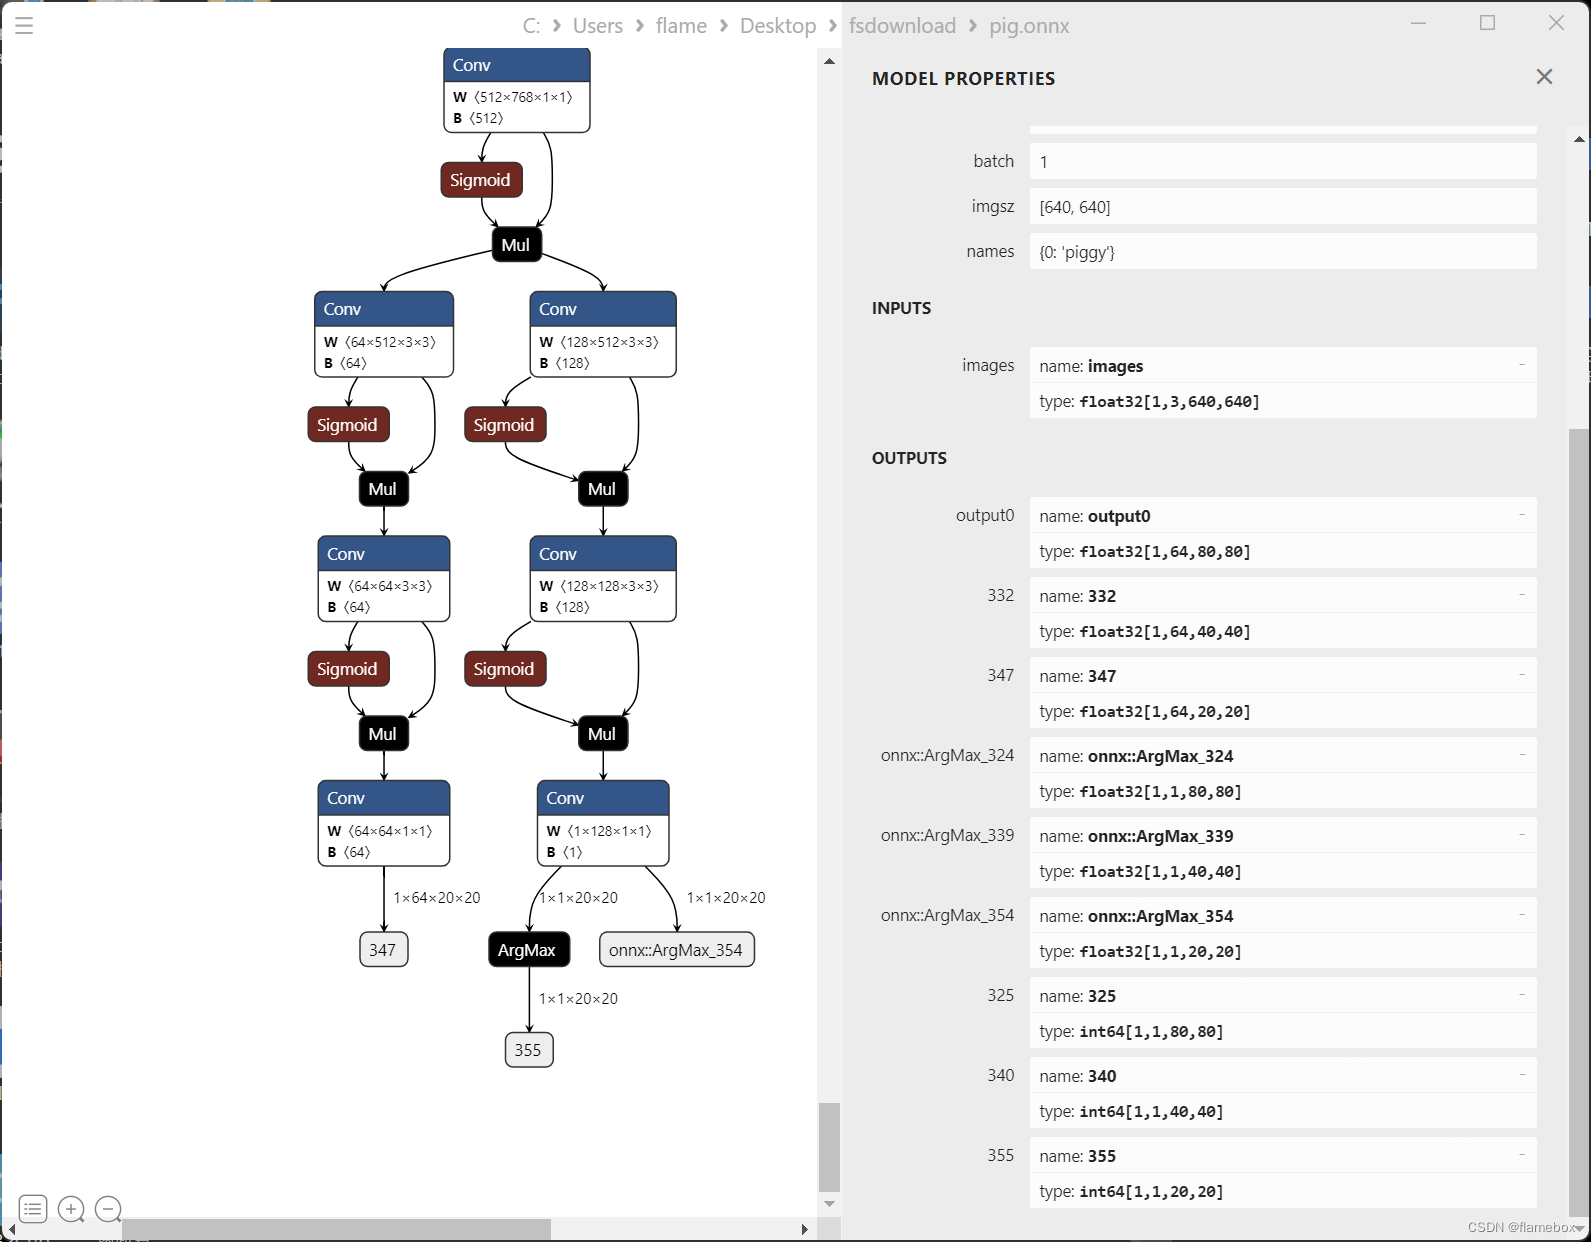Screen dimensions: 1591x1242
Task: Select Sigmoid node under Conv 128×512×3×3
Action: [505, 425]
